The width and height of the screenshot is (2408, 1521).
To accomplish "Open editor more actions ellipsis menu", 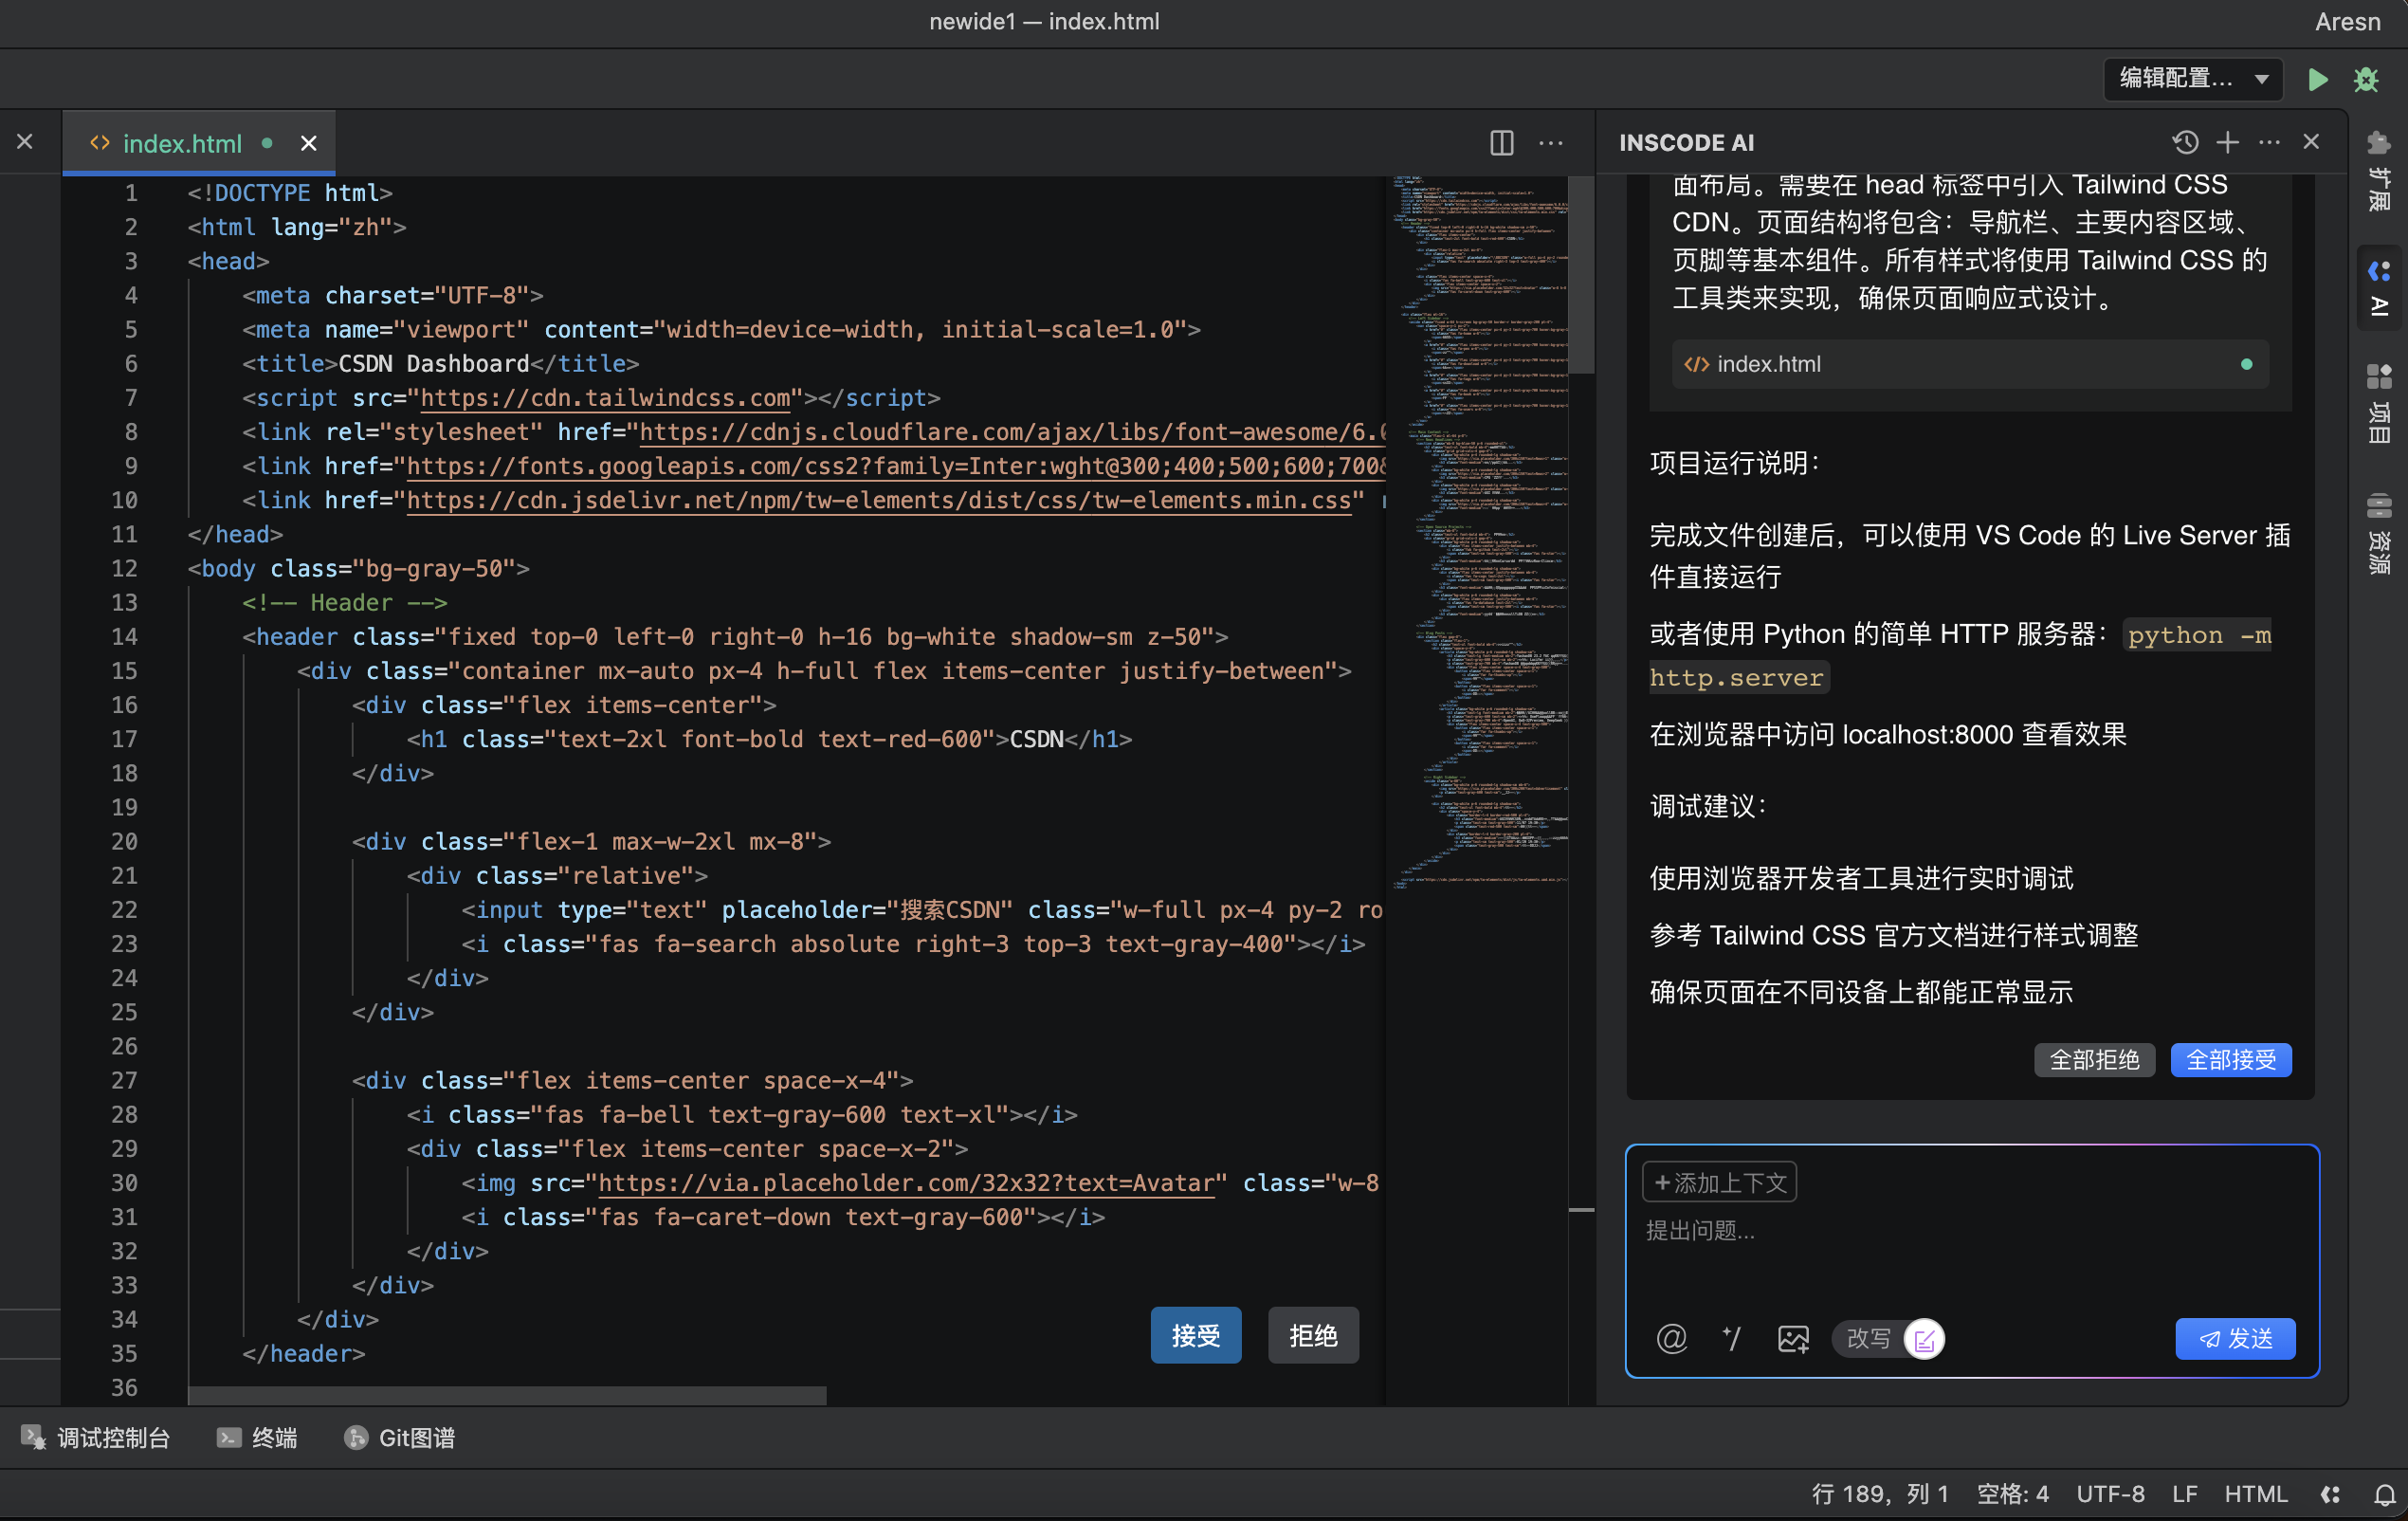I will (1550, 143).
